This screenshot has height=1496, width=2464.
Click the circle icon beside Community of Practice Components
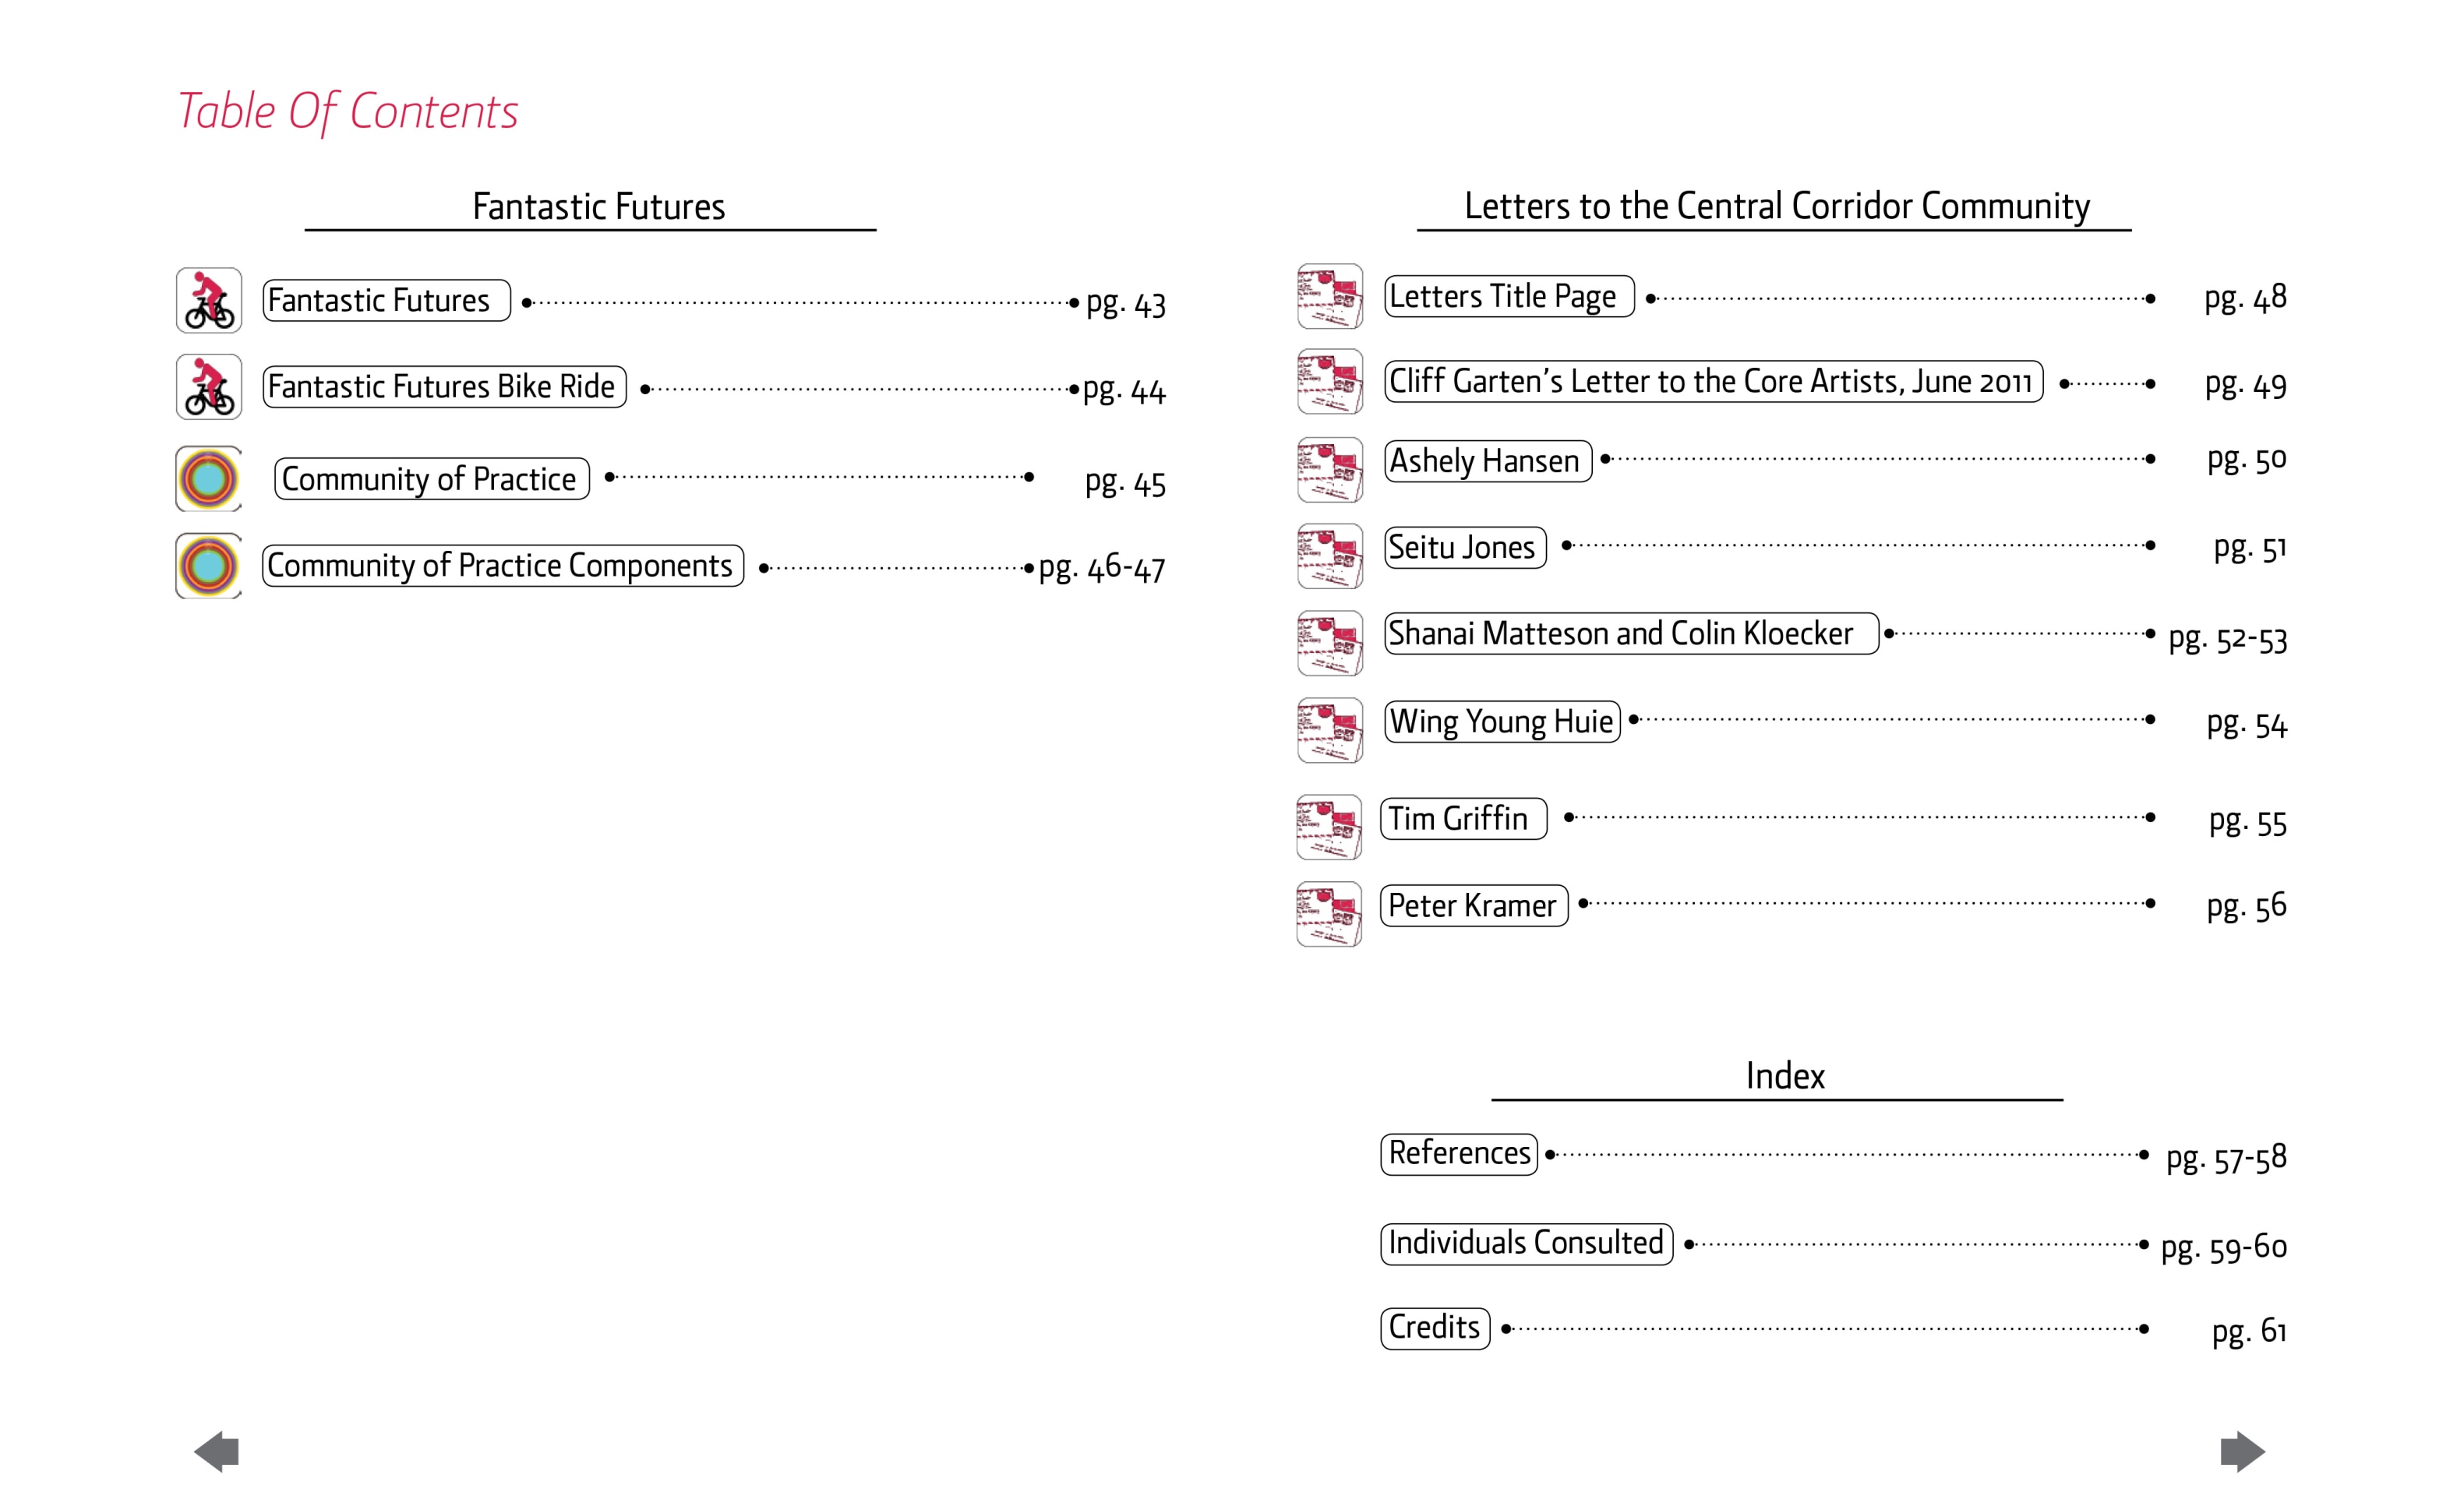point(209,566)
